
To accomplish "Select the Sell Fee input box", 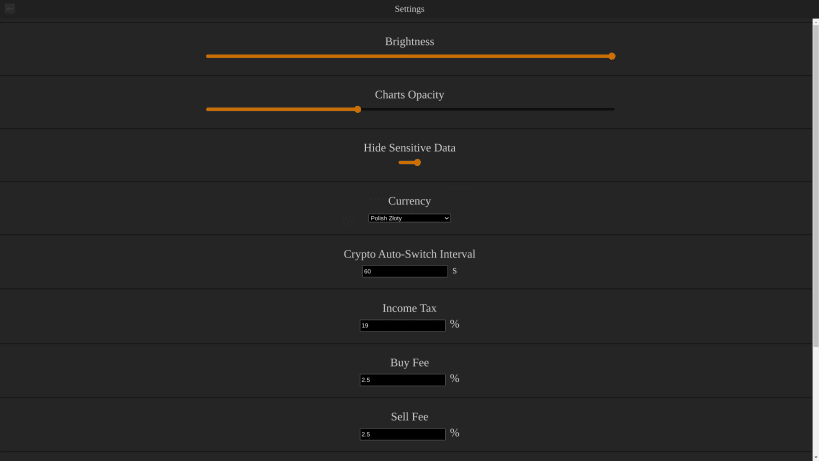I will [x=403, y=434].
